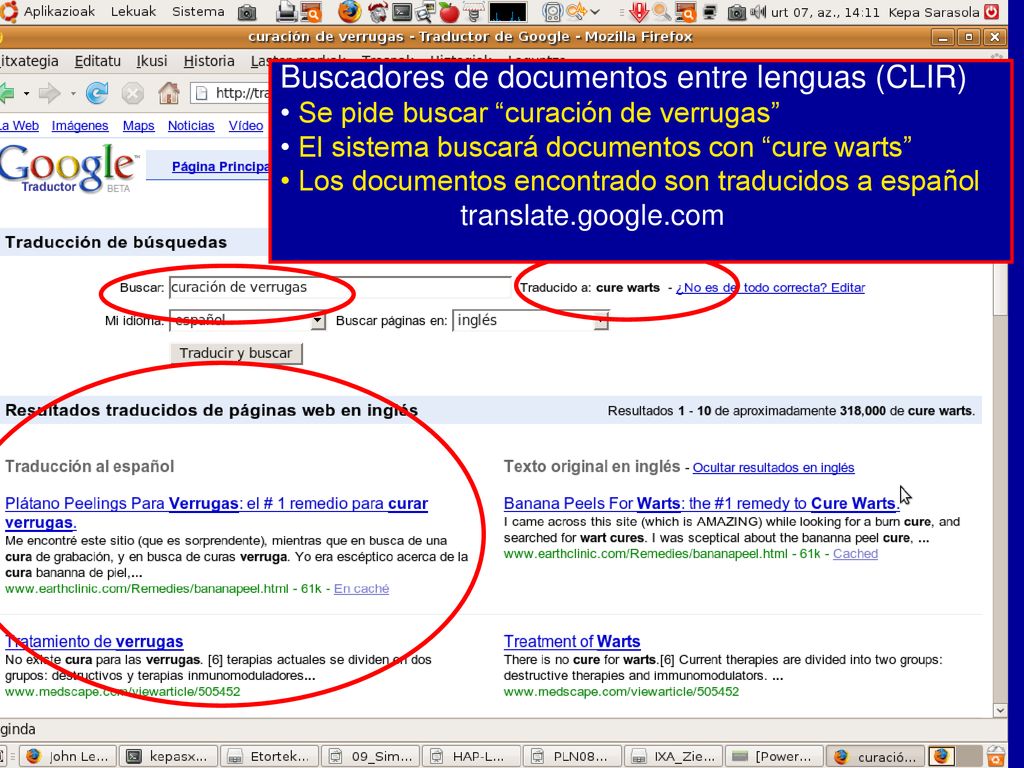This screenshot has width=1024, height=768.
Task: Click the 'Traducción de búsquedas' heading
Action: 116,242
